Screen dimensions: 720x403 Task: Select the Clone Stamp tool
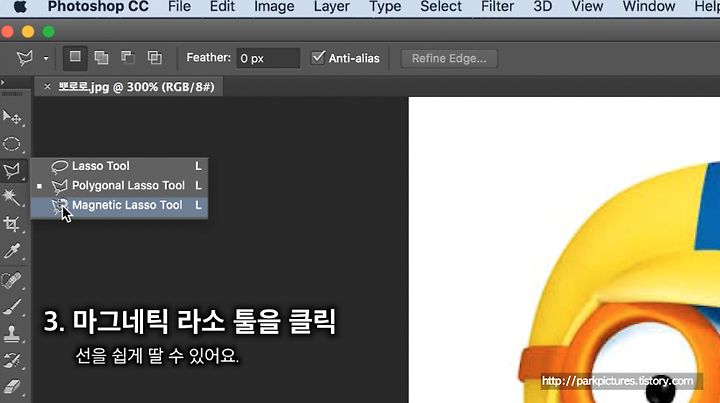click(x=12, y=334)
